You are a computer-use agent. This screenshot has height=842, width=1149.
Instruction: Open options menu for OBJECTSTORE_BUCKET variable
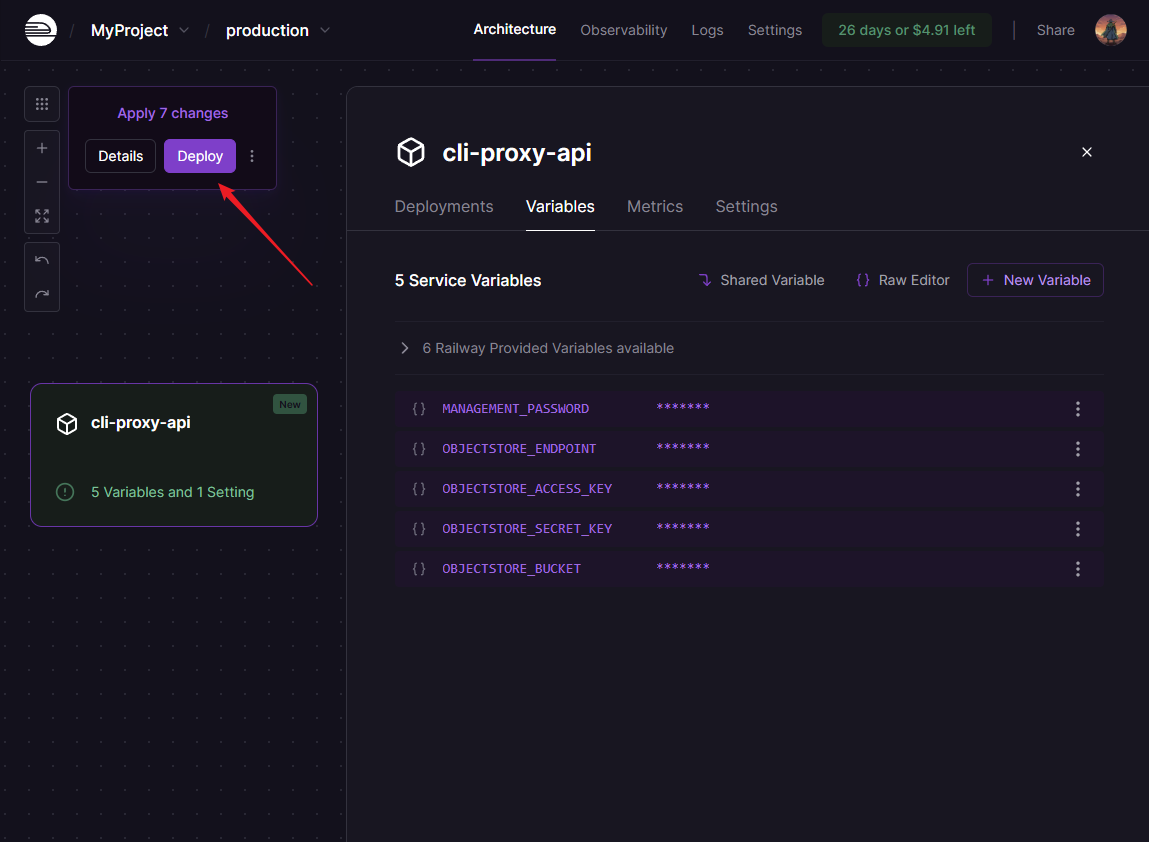click(x=1077, y=569)
